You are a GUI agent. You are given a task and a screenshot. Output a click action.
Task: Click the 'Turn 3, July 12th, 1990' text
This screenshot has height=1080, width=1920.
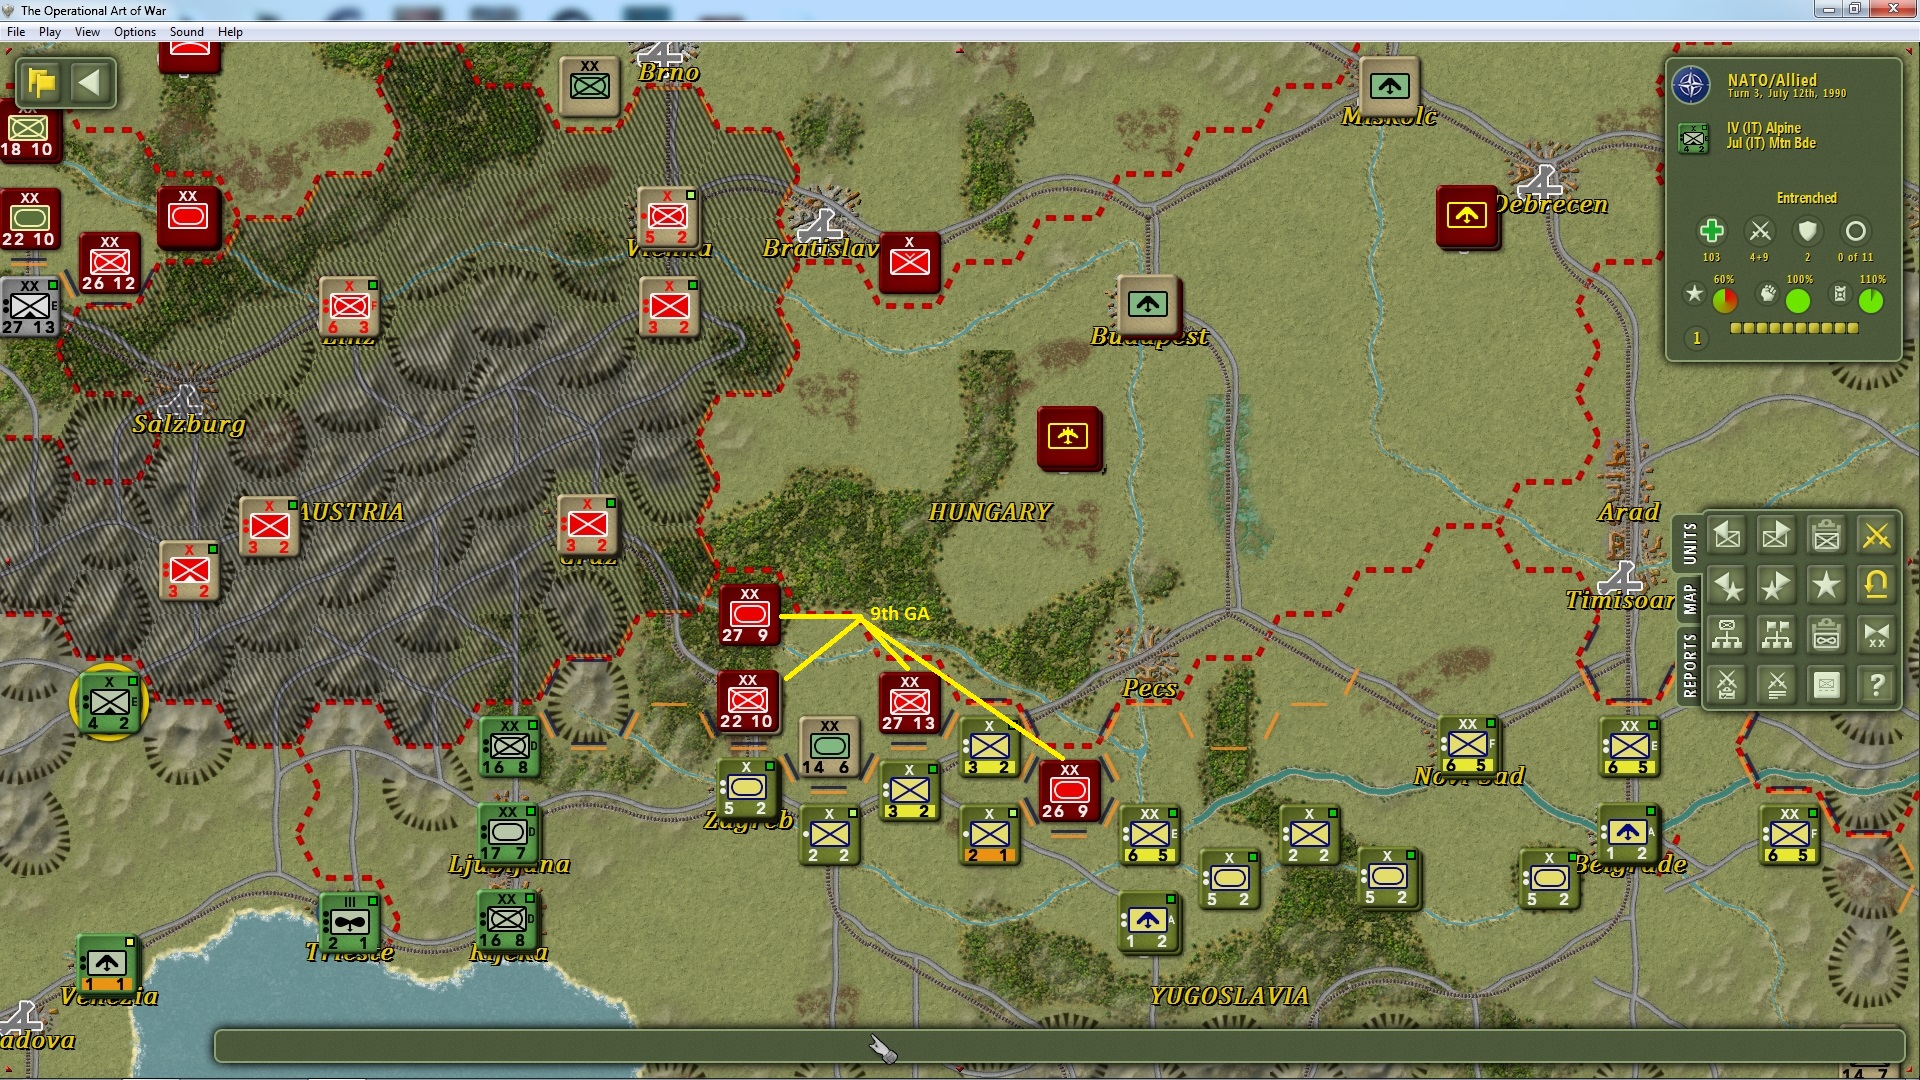point(1786,94)
